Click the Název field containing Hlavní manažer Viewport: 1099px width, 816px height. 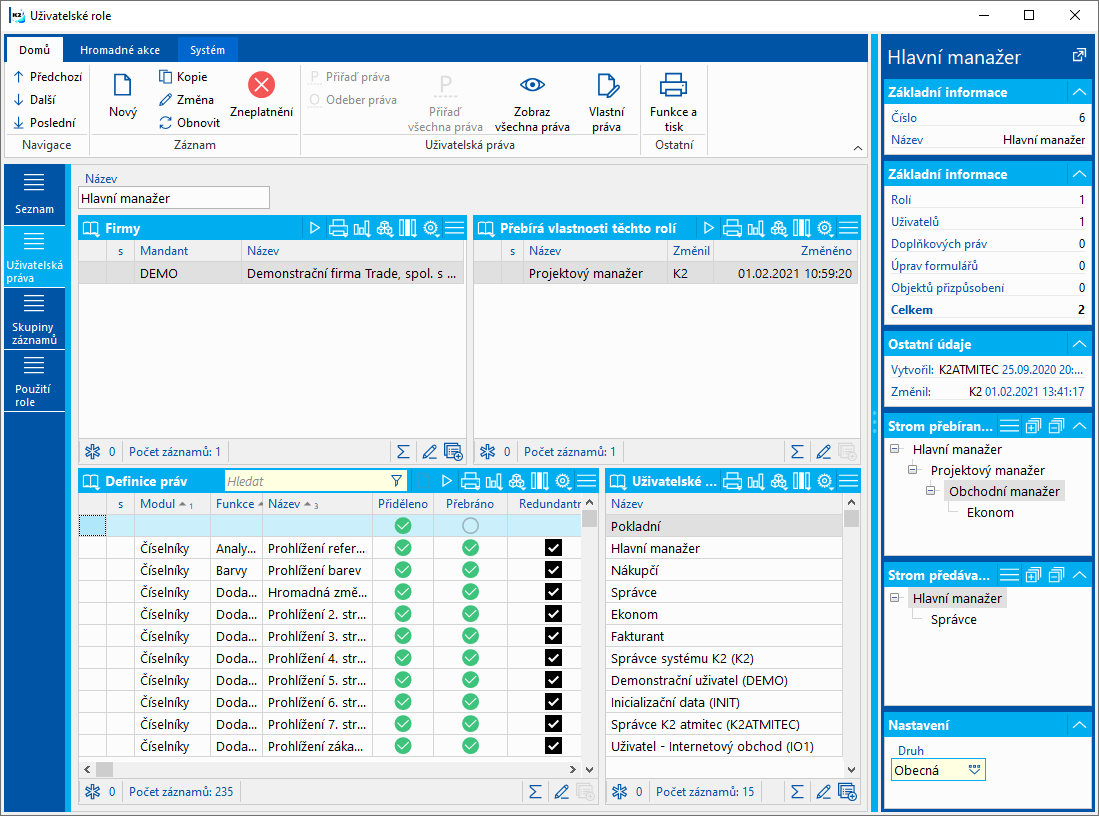pyautogui.click(x=174, y=198)
